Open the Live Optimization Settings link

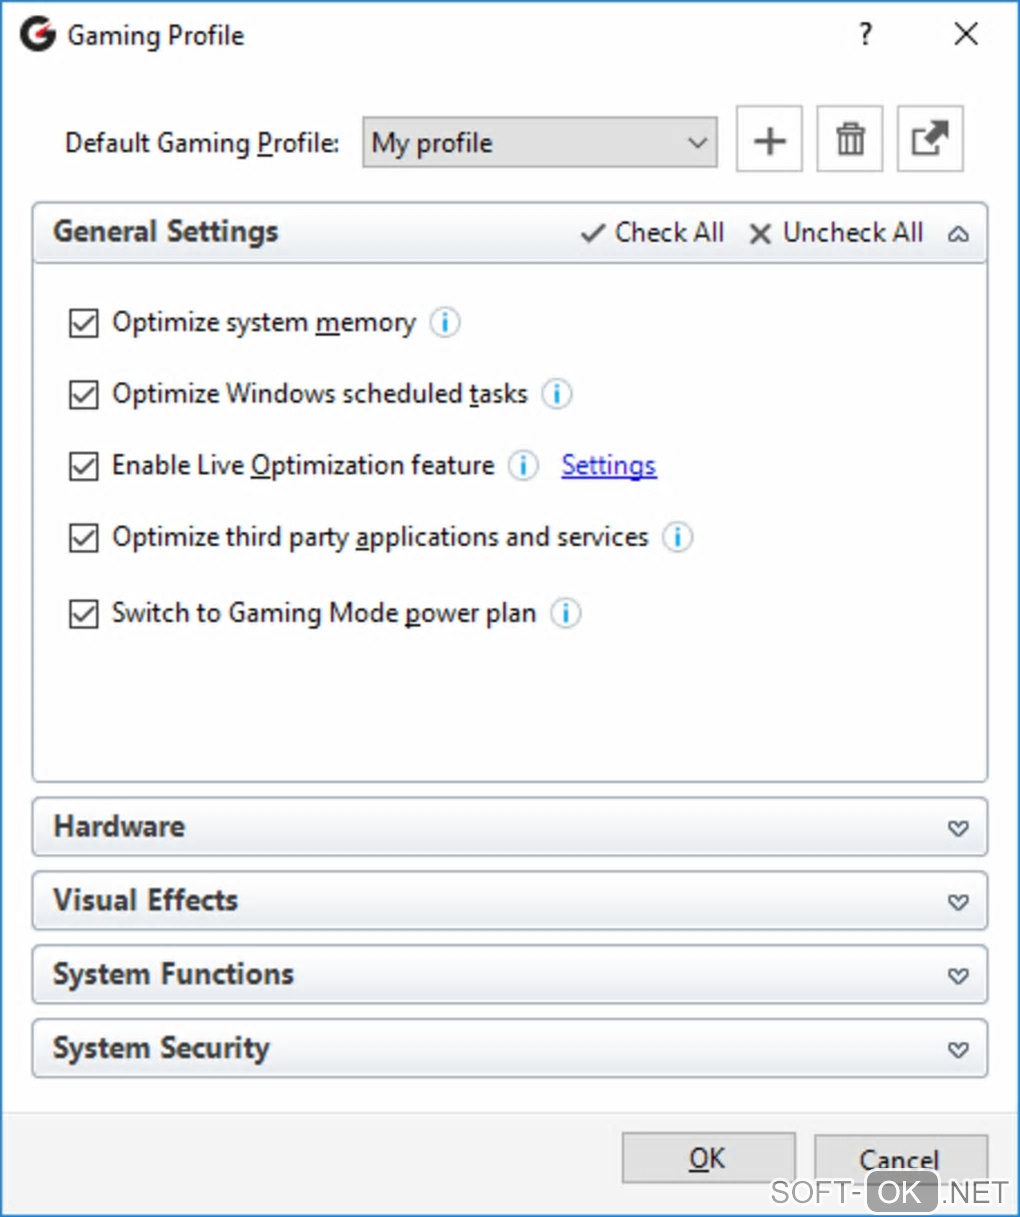(608, 466)
